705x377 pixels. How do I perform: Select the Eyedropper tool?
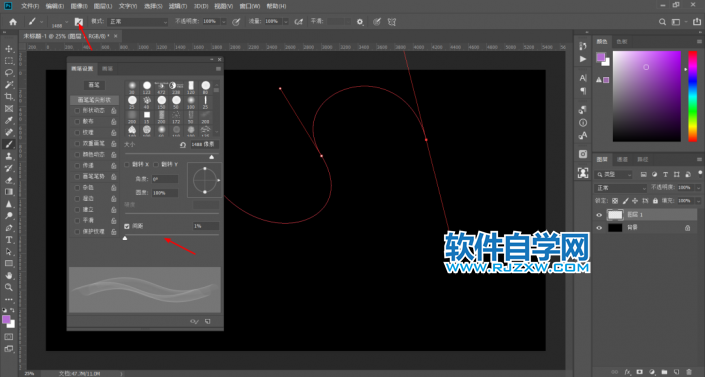pyautogui.click(x=9, y=120)
